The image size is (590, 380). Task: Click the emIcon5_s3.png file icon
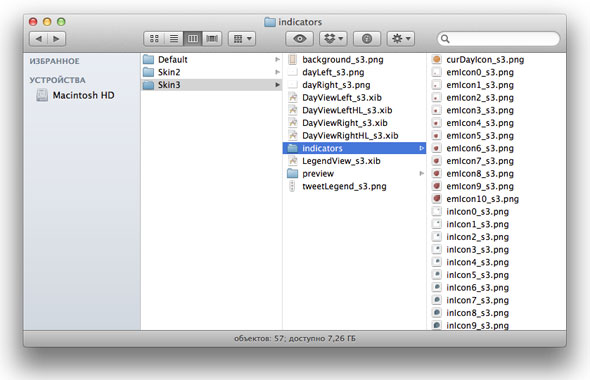(436, 135)
